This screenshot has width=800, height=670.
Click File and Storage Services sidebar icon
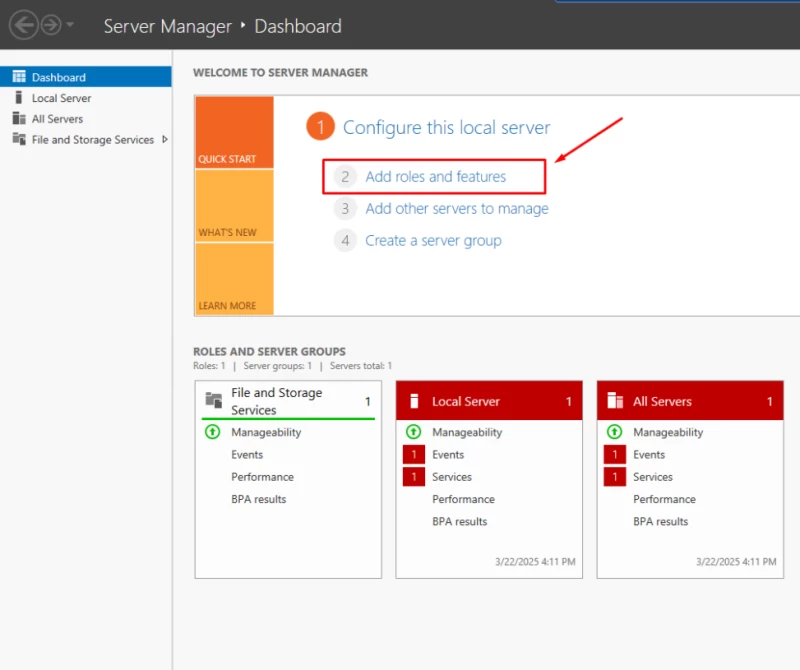[x=19, y=139]
